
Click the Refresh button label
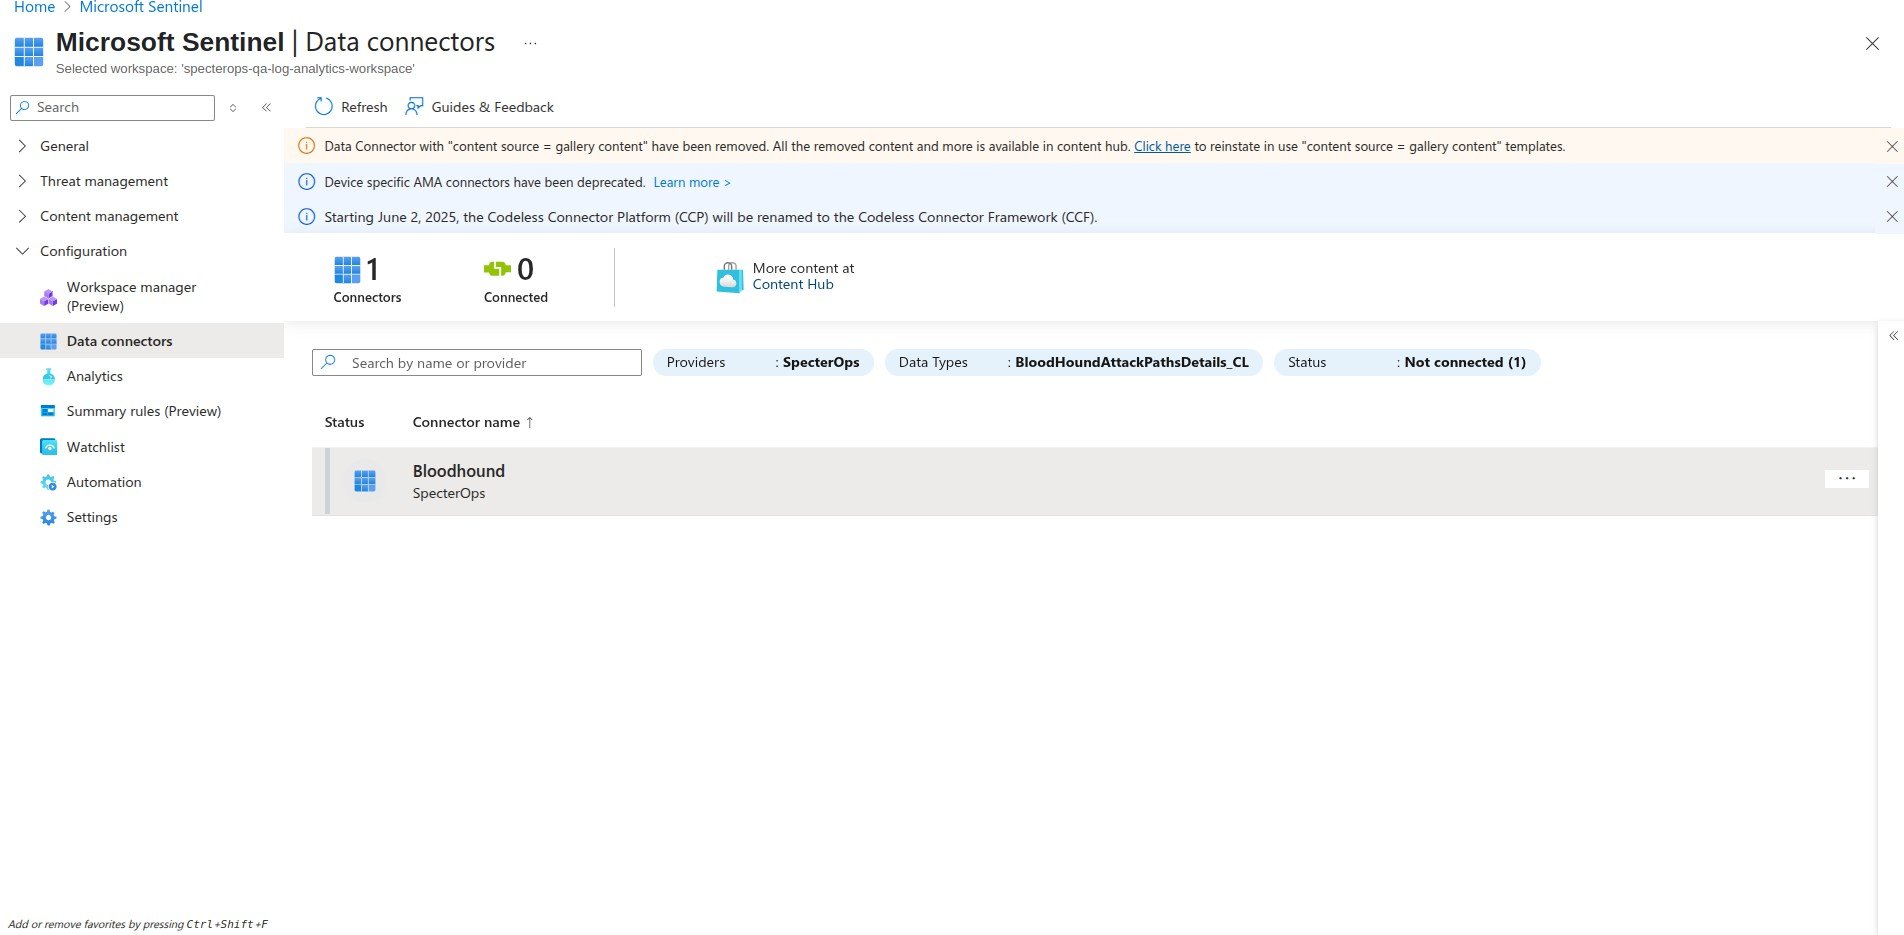[364, 107]
